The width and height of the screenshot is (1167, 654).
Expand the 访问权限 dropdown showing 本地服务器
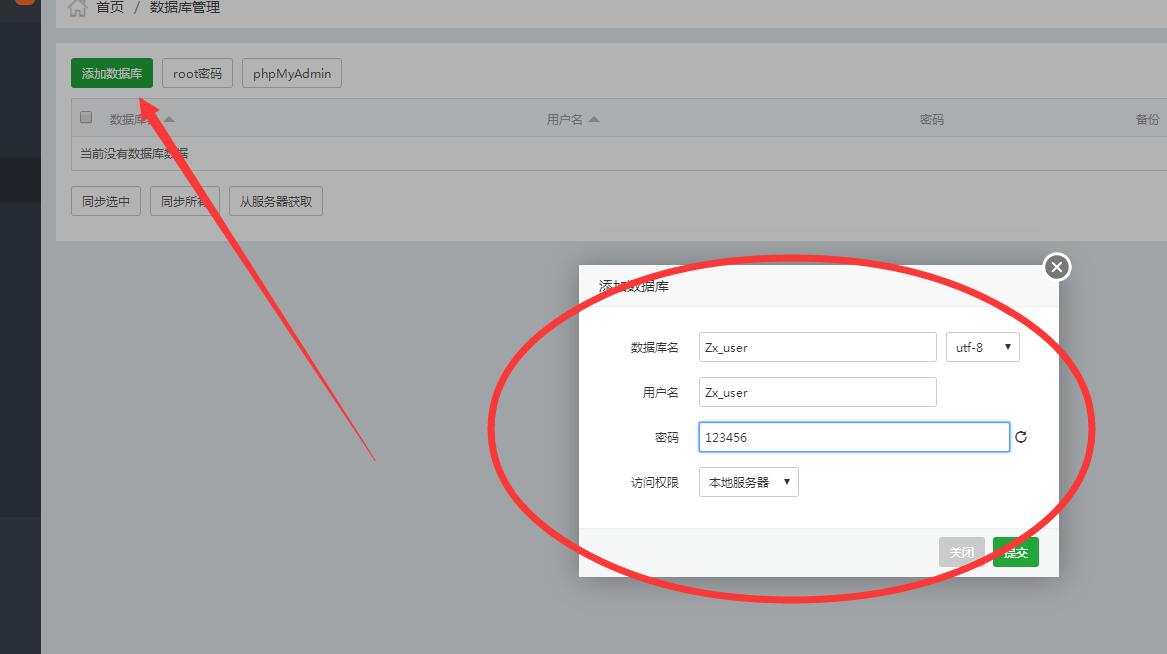(748, 482)
